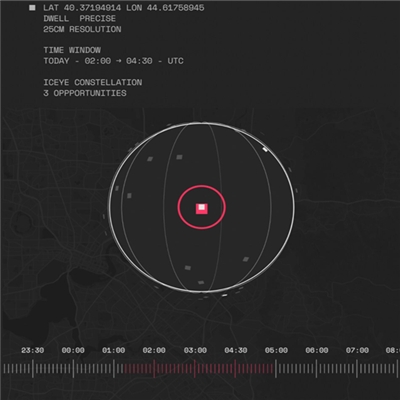The height and width of the screenshot is (400, 400).
Task: Click the 06:00 timeline label
Action: 317,350
